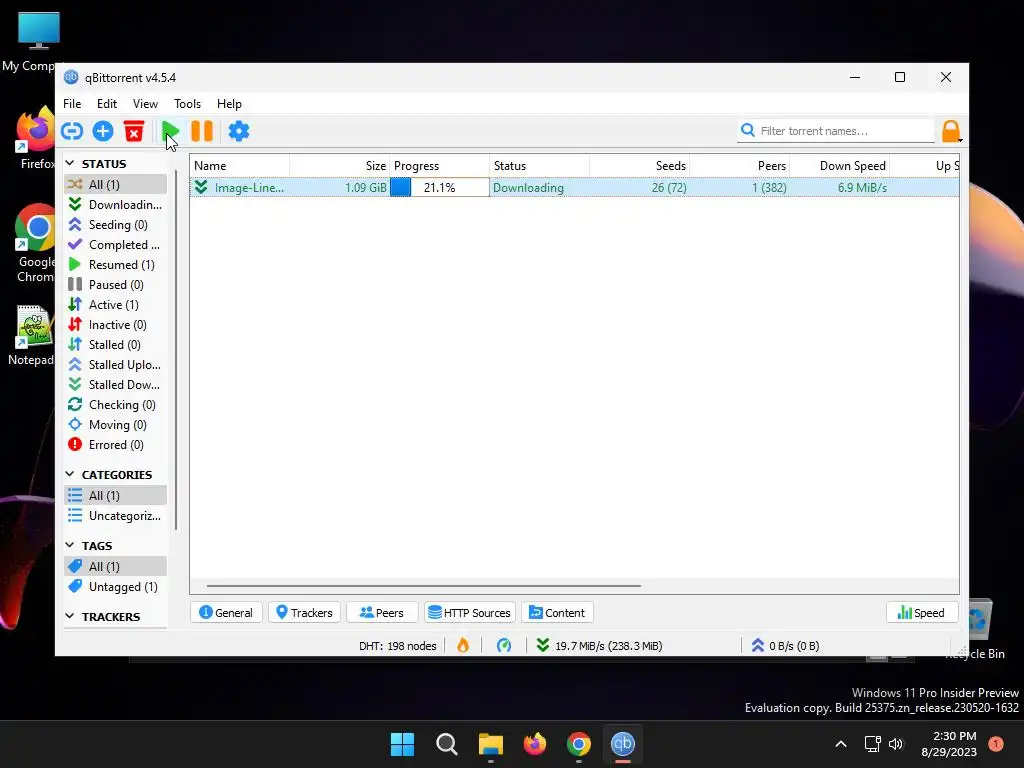
Task: Select the Moving (0) filter
Action: click(116, 425)
